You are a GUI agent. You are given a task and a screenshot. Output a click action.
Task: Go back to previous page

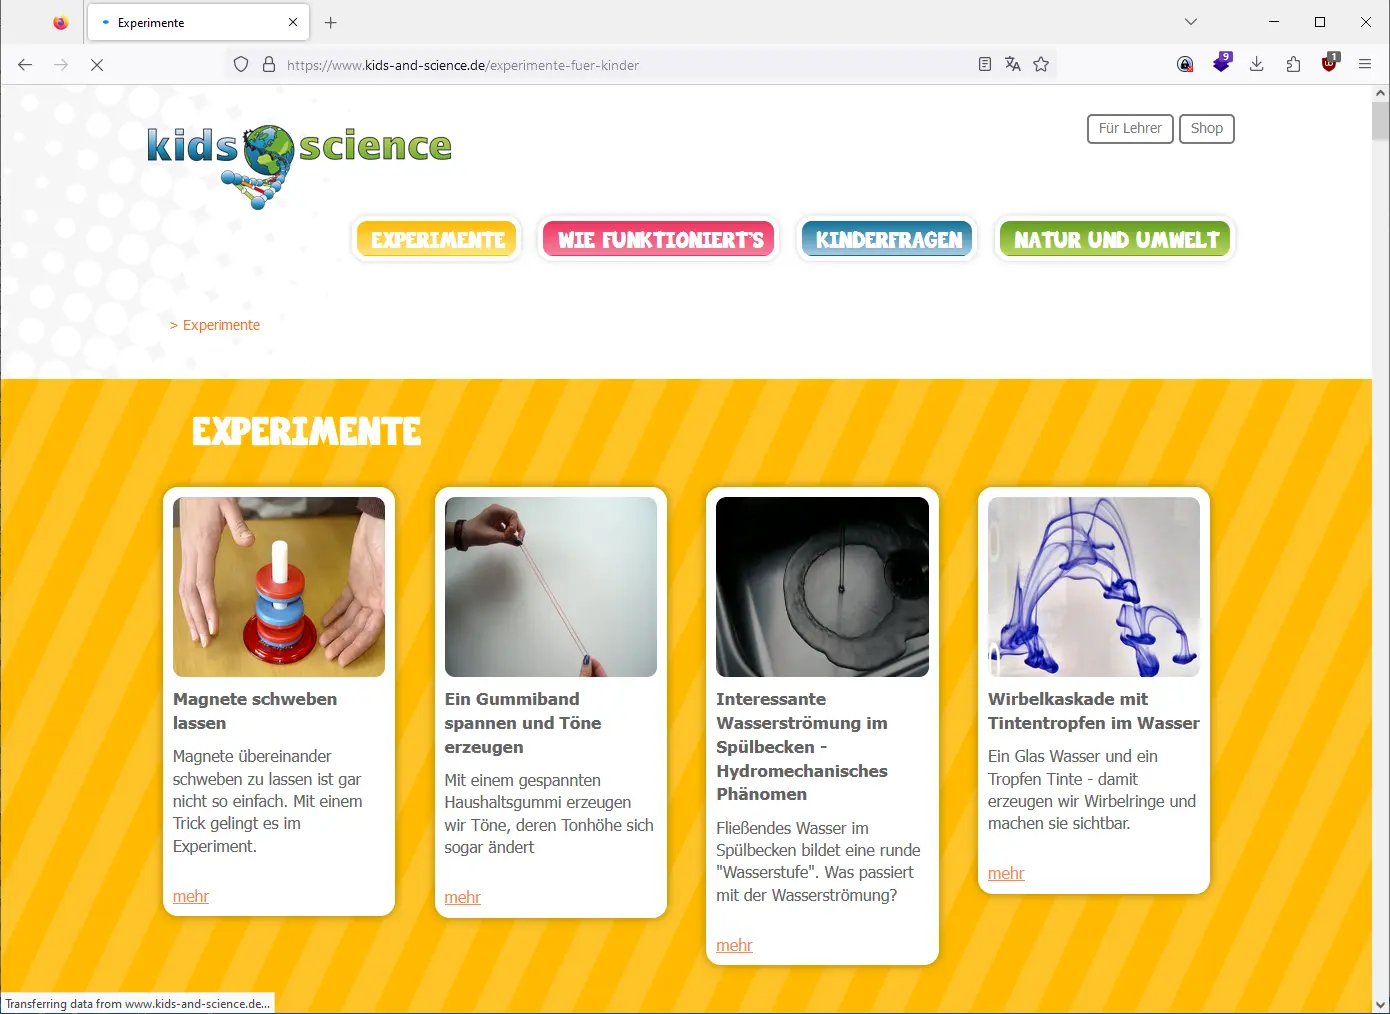pyautogui.click(x=25, y=65)
